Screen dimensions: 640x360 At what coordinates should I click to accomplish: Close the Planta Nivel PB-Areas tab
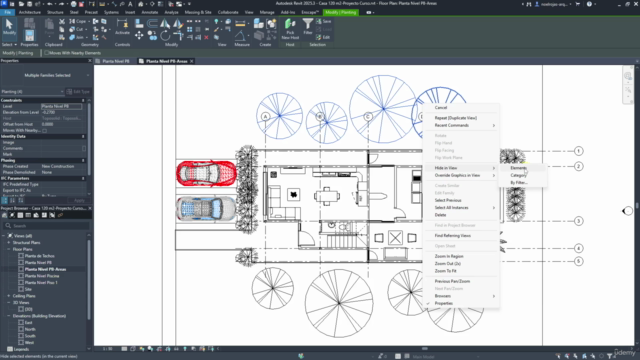point(191,61)
